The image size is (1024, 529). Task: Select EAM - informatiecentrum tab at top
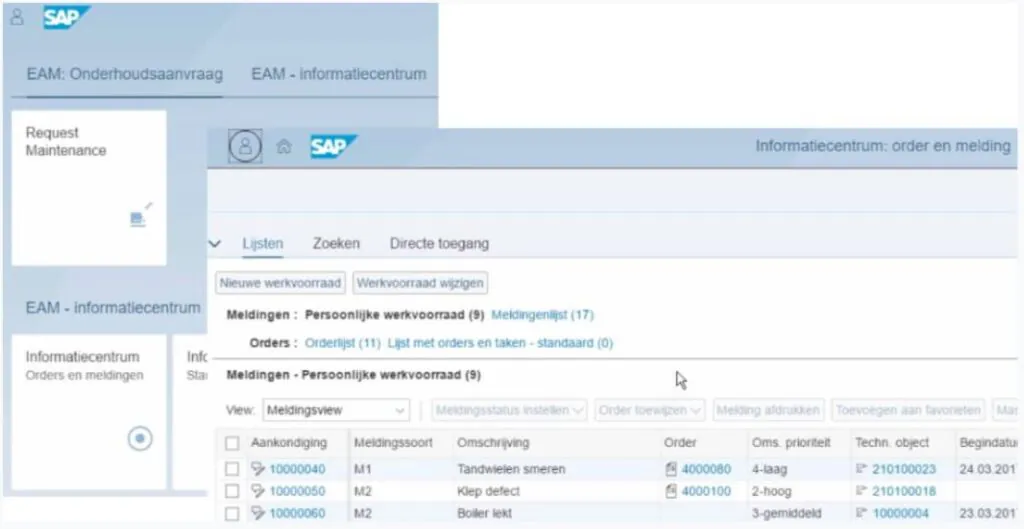click(339, 74)
